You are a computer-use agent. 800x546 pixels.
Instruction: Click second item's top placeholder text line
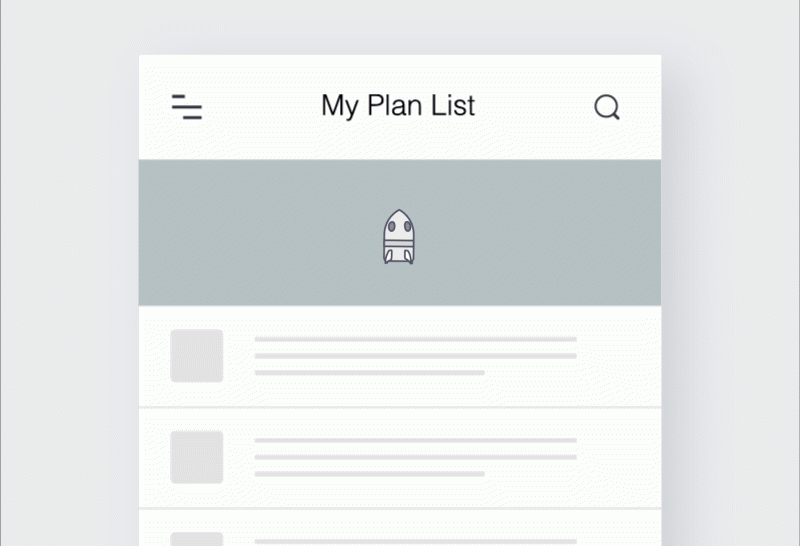415,440
